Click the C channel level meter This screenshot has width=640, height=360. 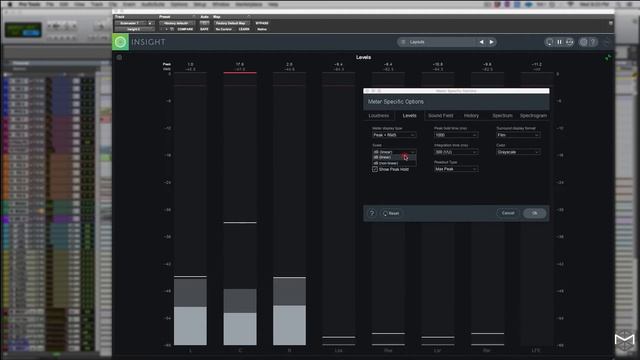click(x=240, y=209)
